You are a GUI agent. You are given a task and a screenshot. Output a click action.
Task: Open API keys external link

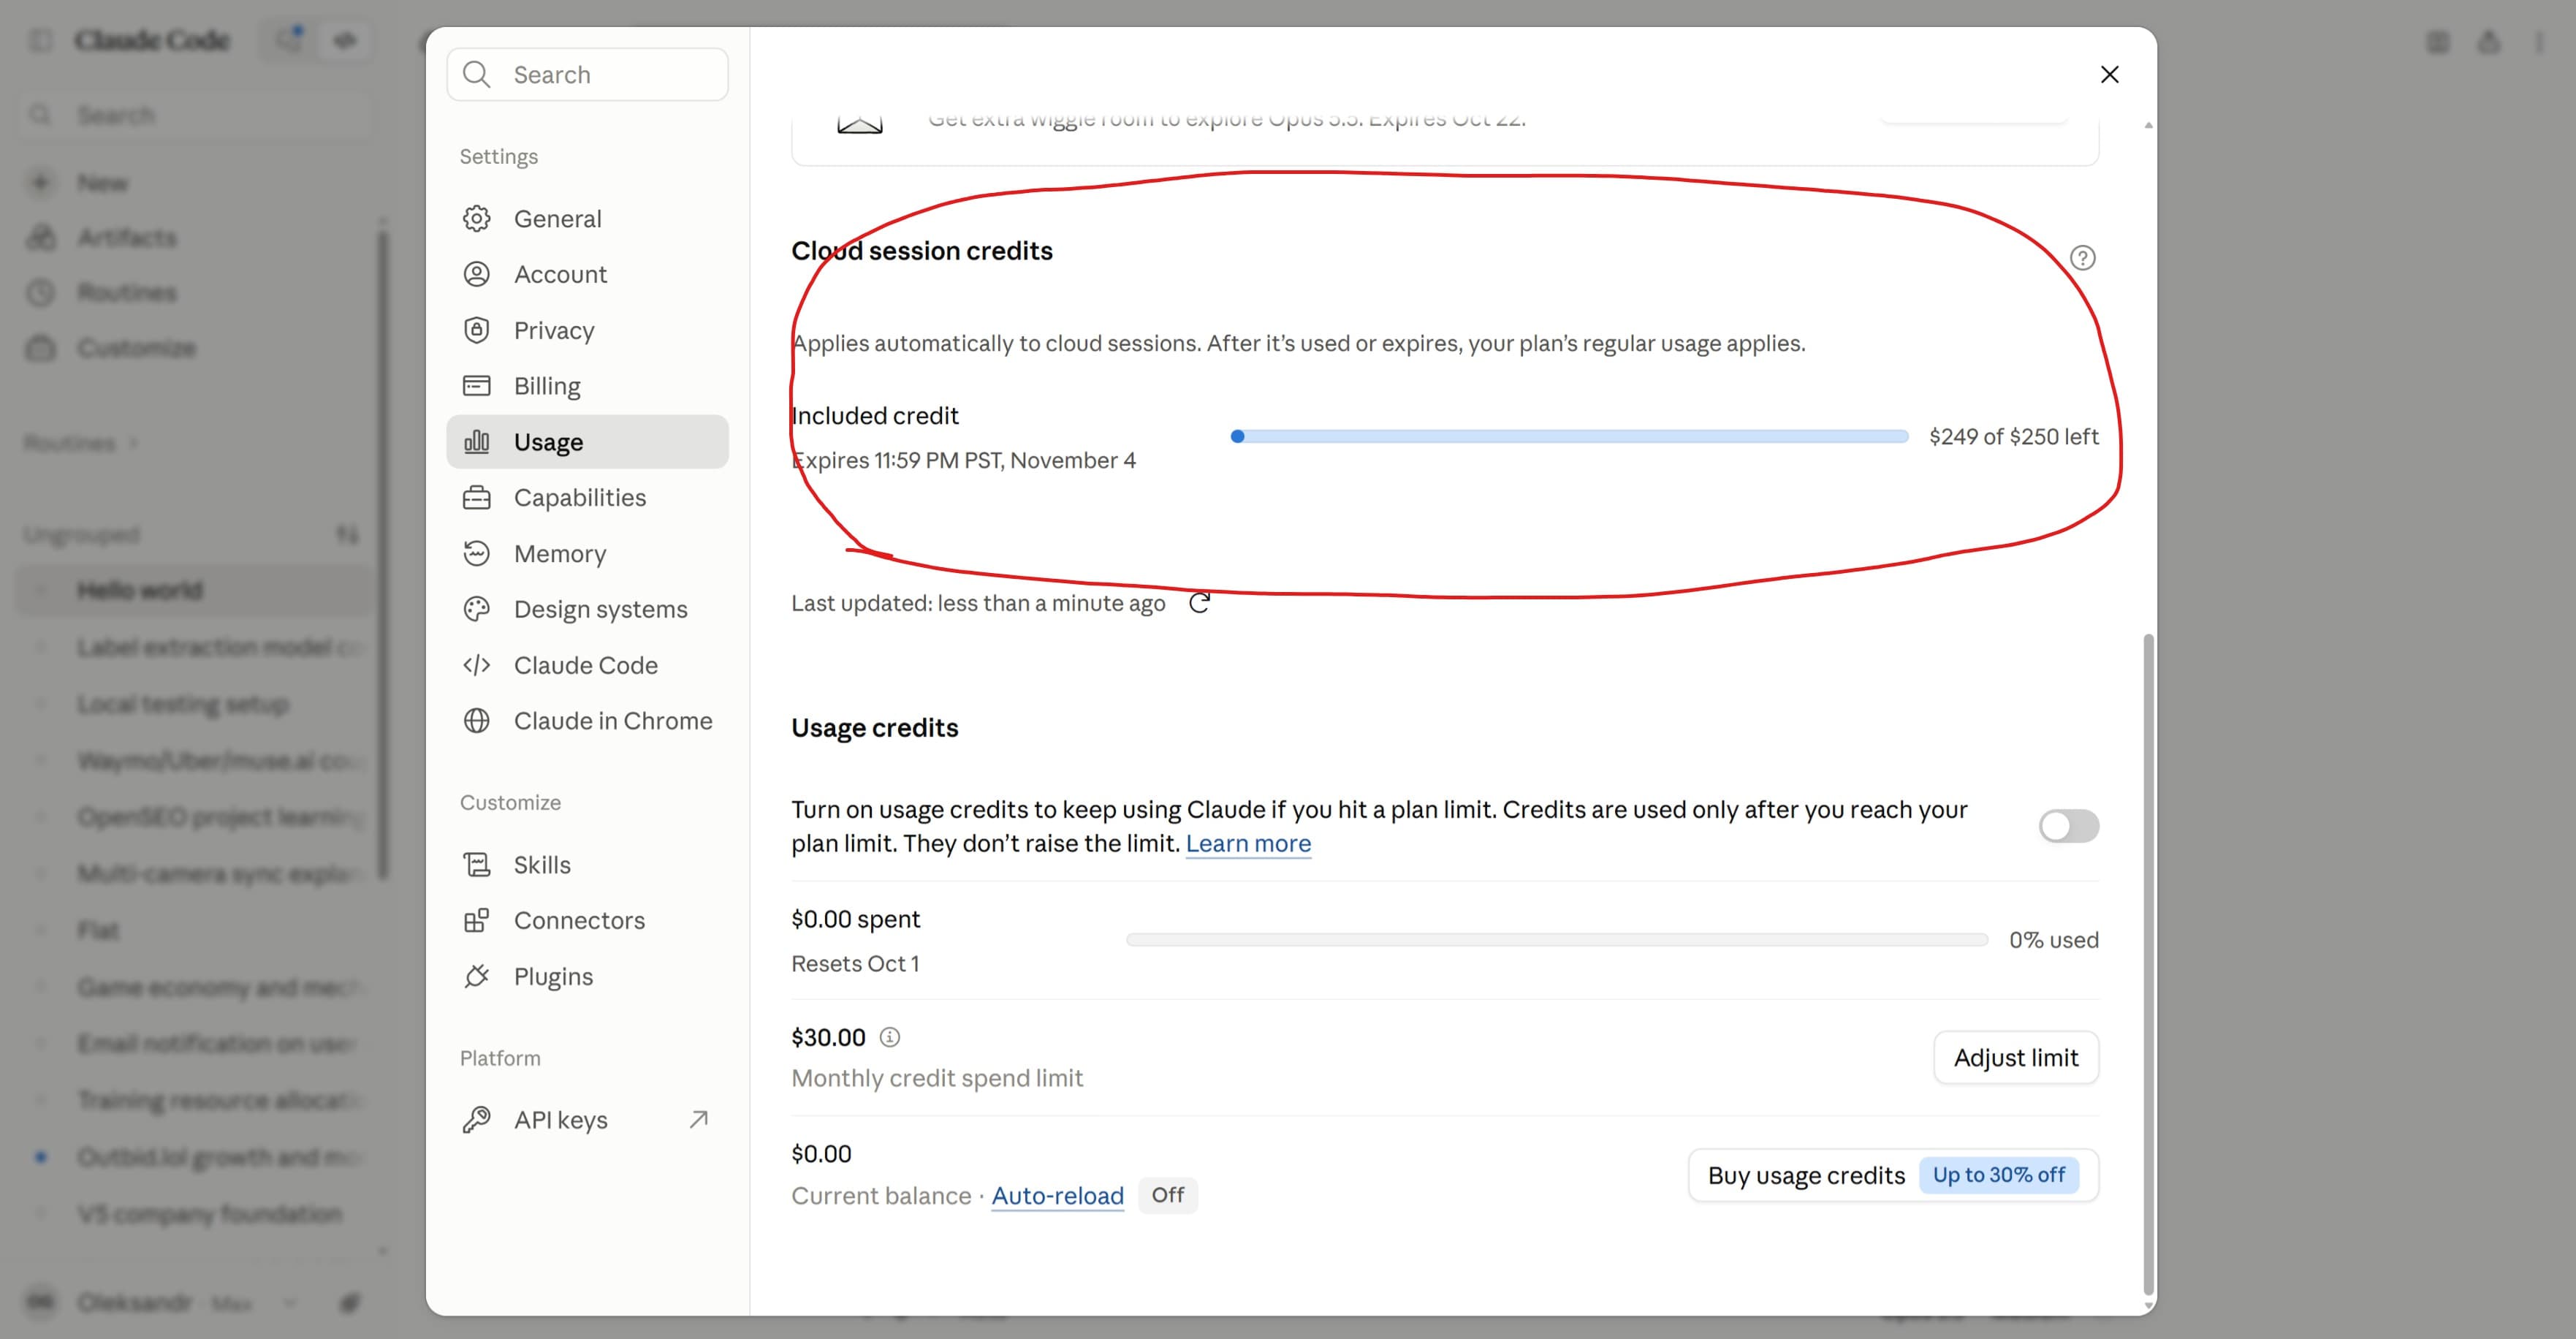pos(587,1120)
